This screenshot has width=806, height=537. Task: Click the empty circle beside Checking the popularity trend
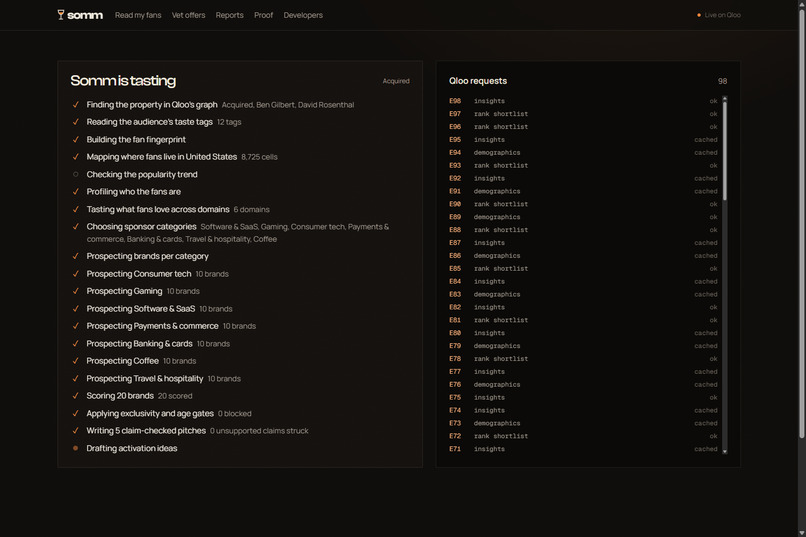point(76,174)
